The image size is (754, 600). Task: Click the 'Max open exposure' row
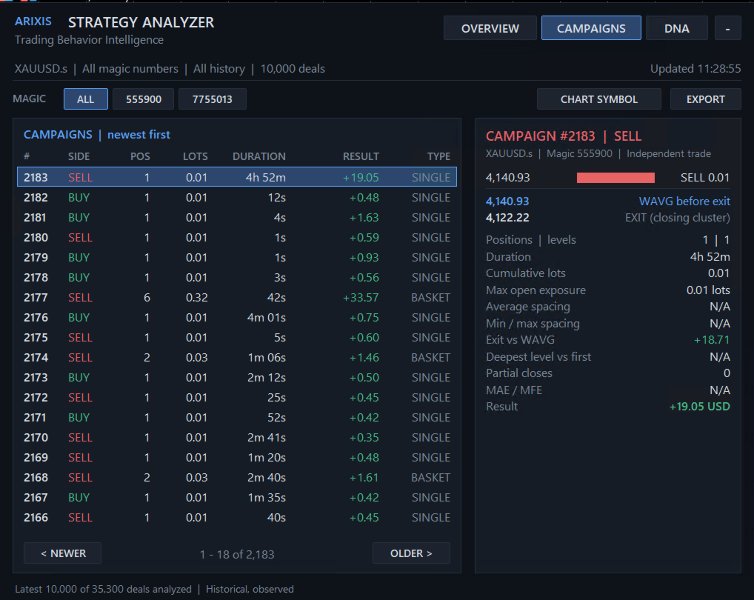click(x=608, y=290)
